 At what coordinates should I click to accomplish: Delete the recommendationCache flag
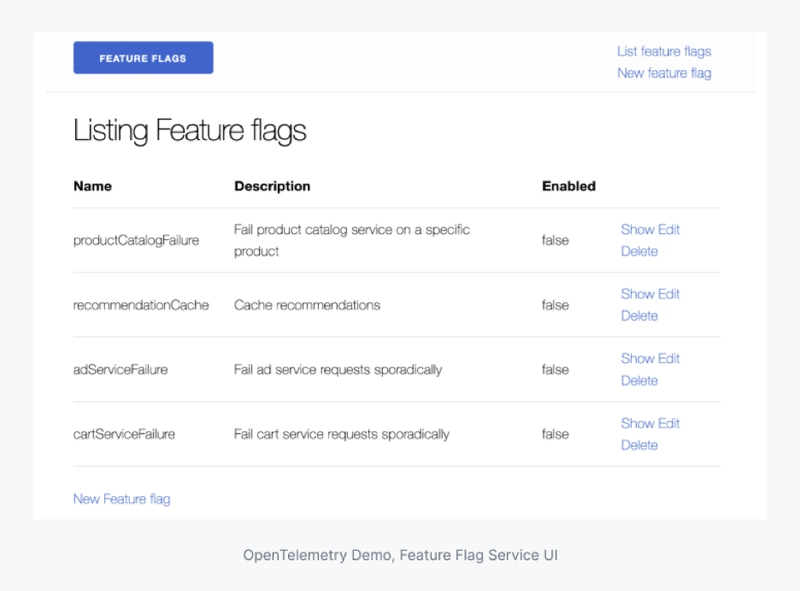point(639,316)
